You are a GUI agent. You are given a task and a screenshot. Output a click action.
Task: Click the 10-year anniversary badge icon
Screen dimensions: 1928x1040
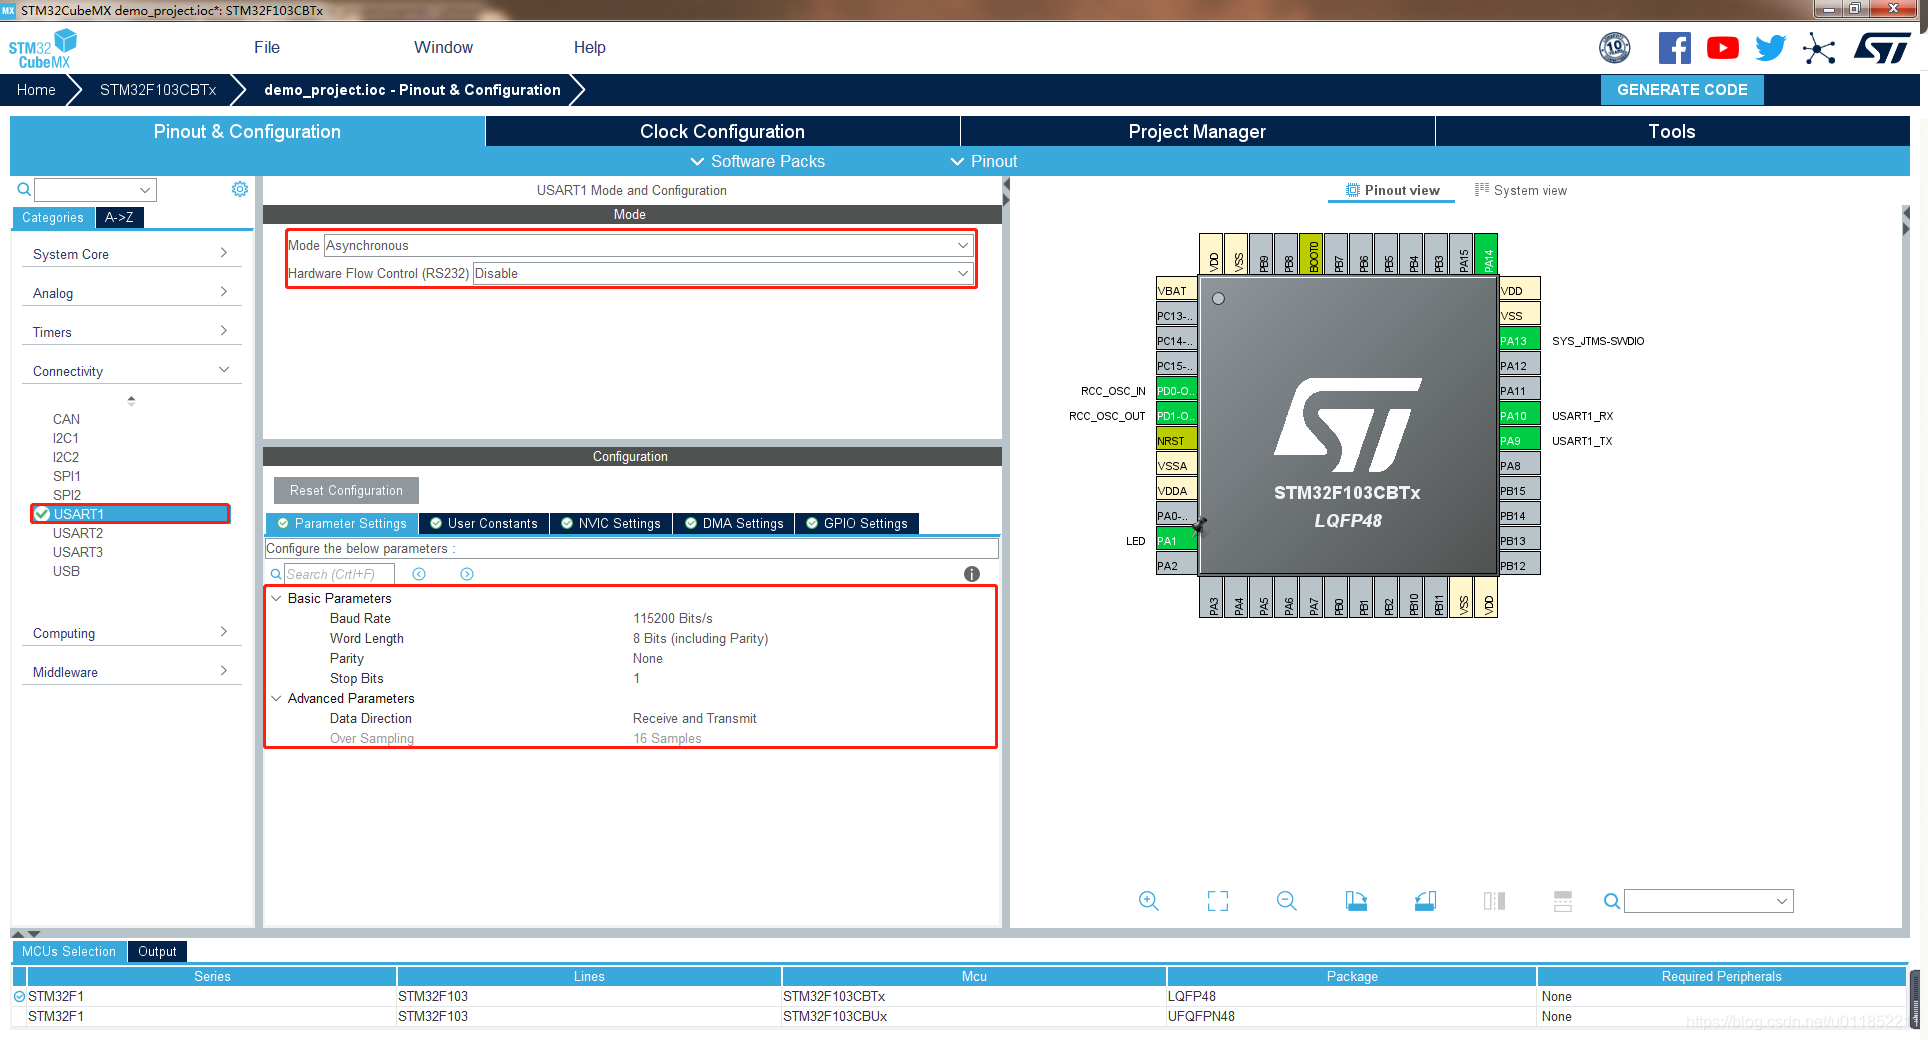coord(1614,48)
